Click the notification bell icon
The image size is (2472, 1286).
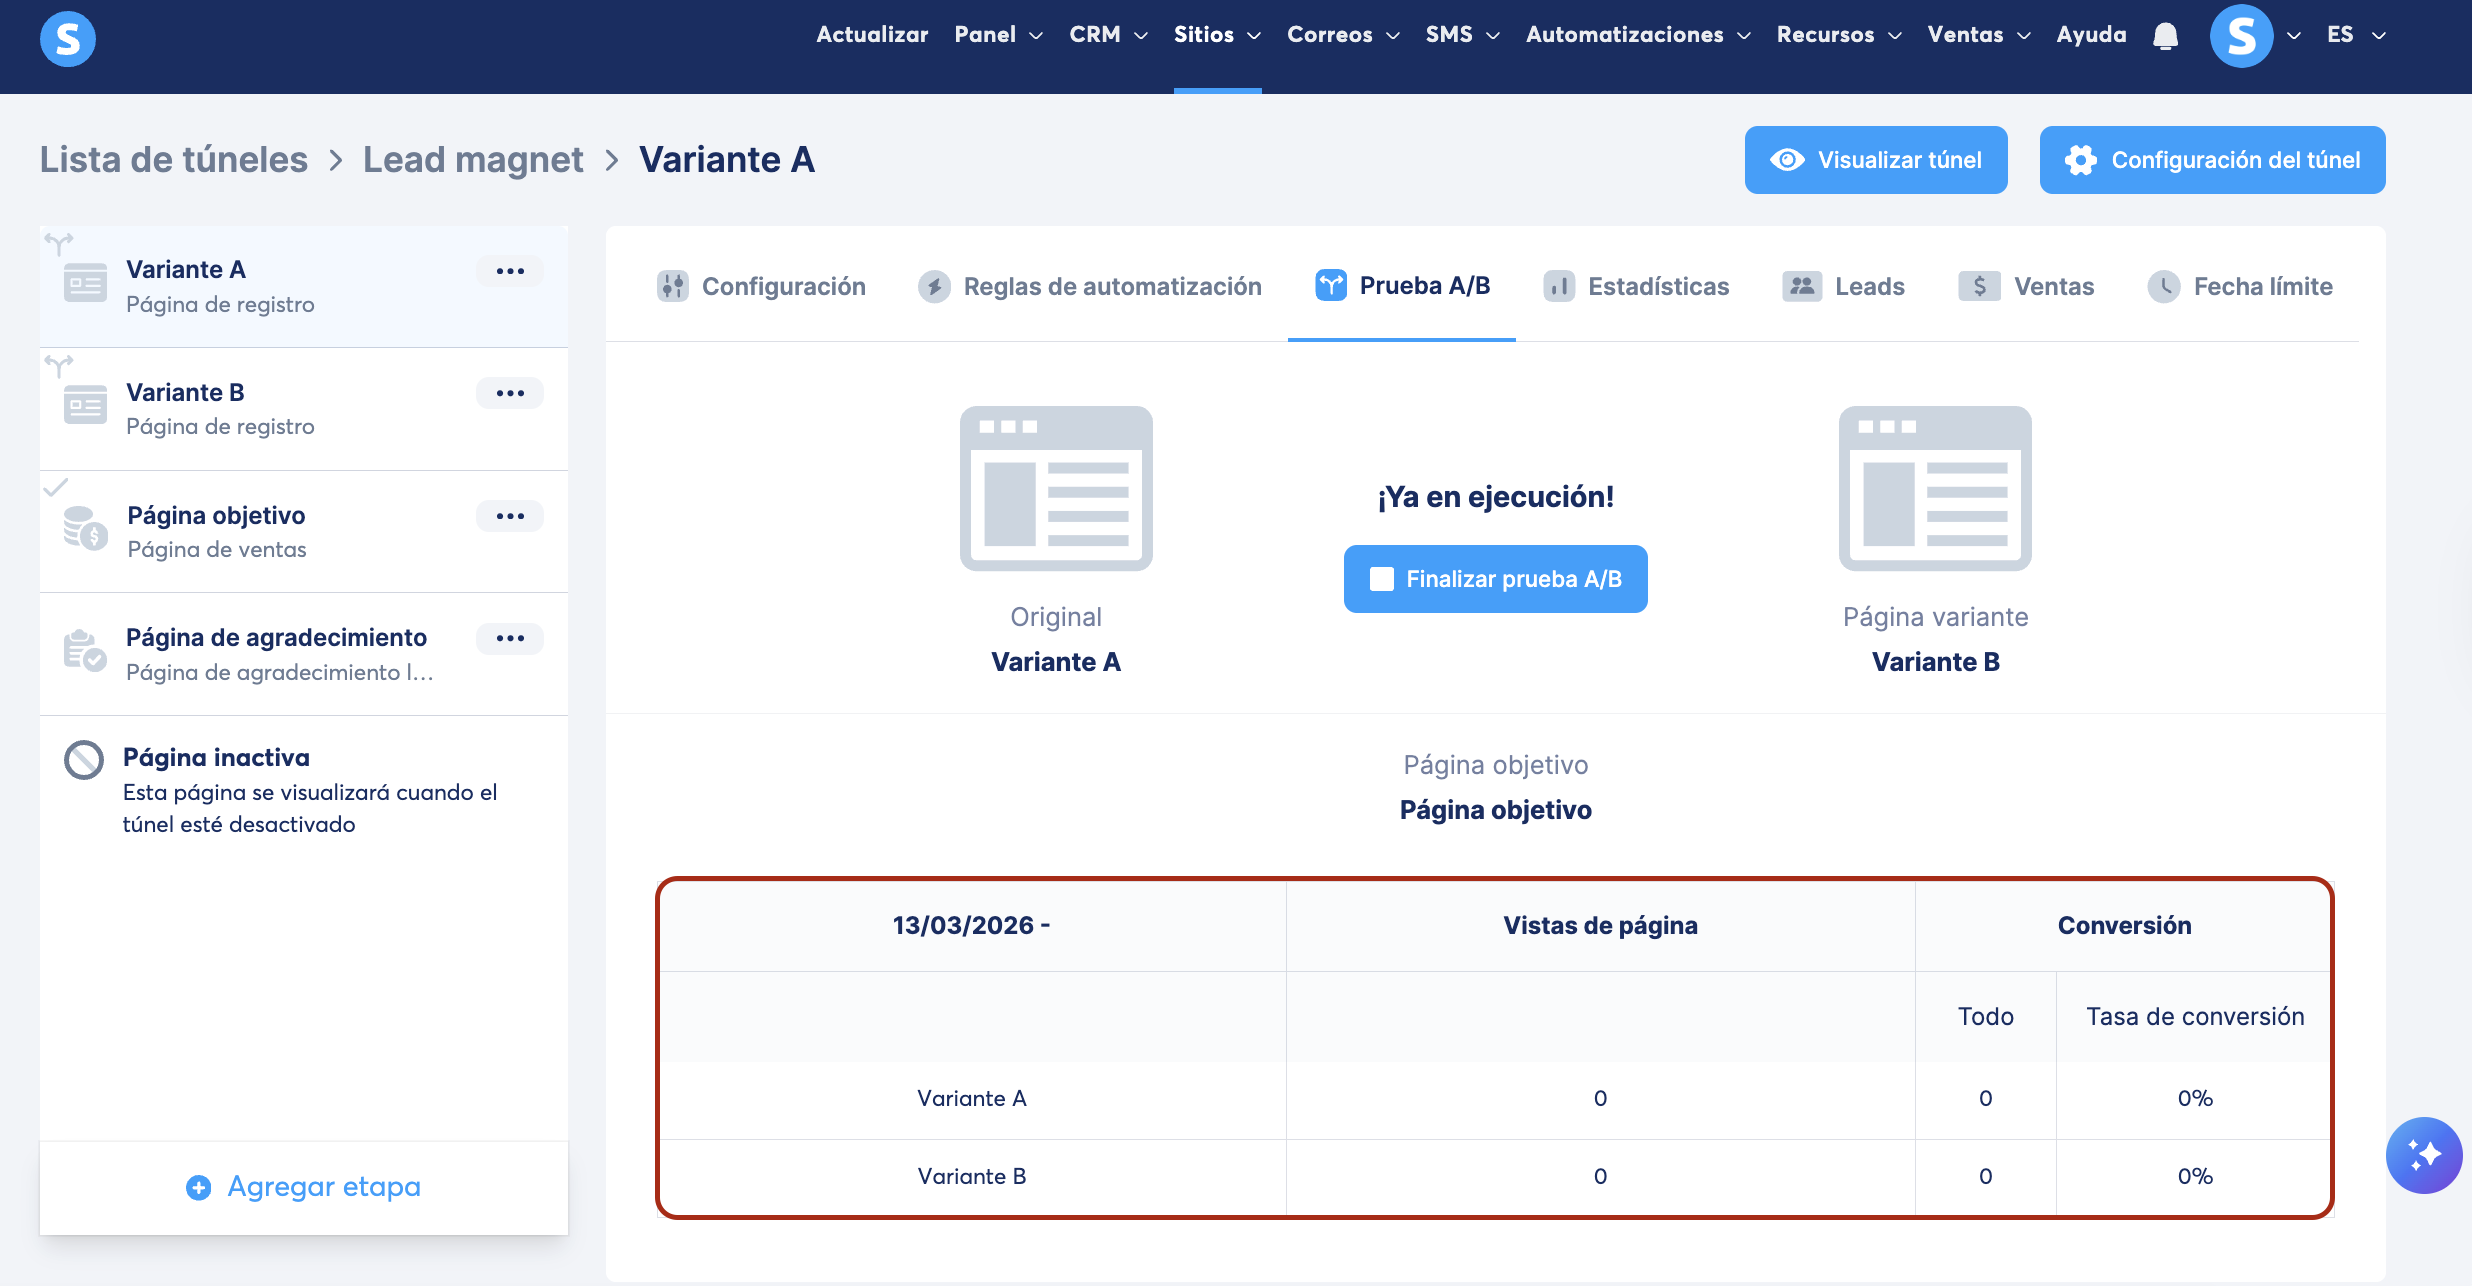coord(2165,36)
